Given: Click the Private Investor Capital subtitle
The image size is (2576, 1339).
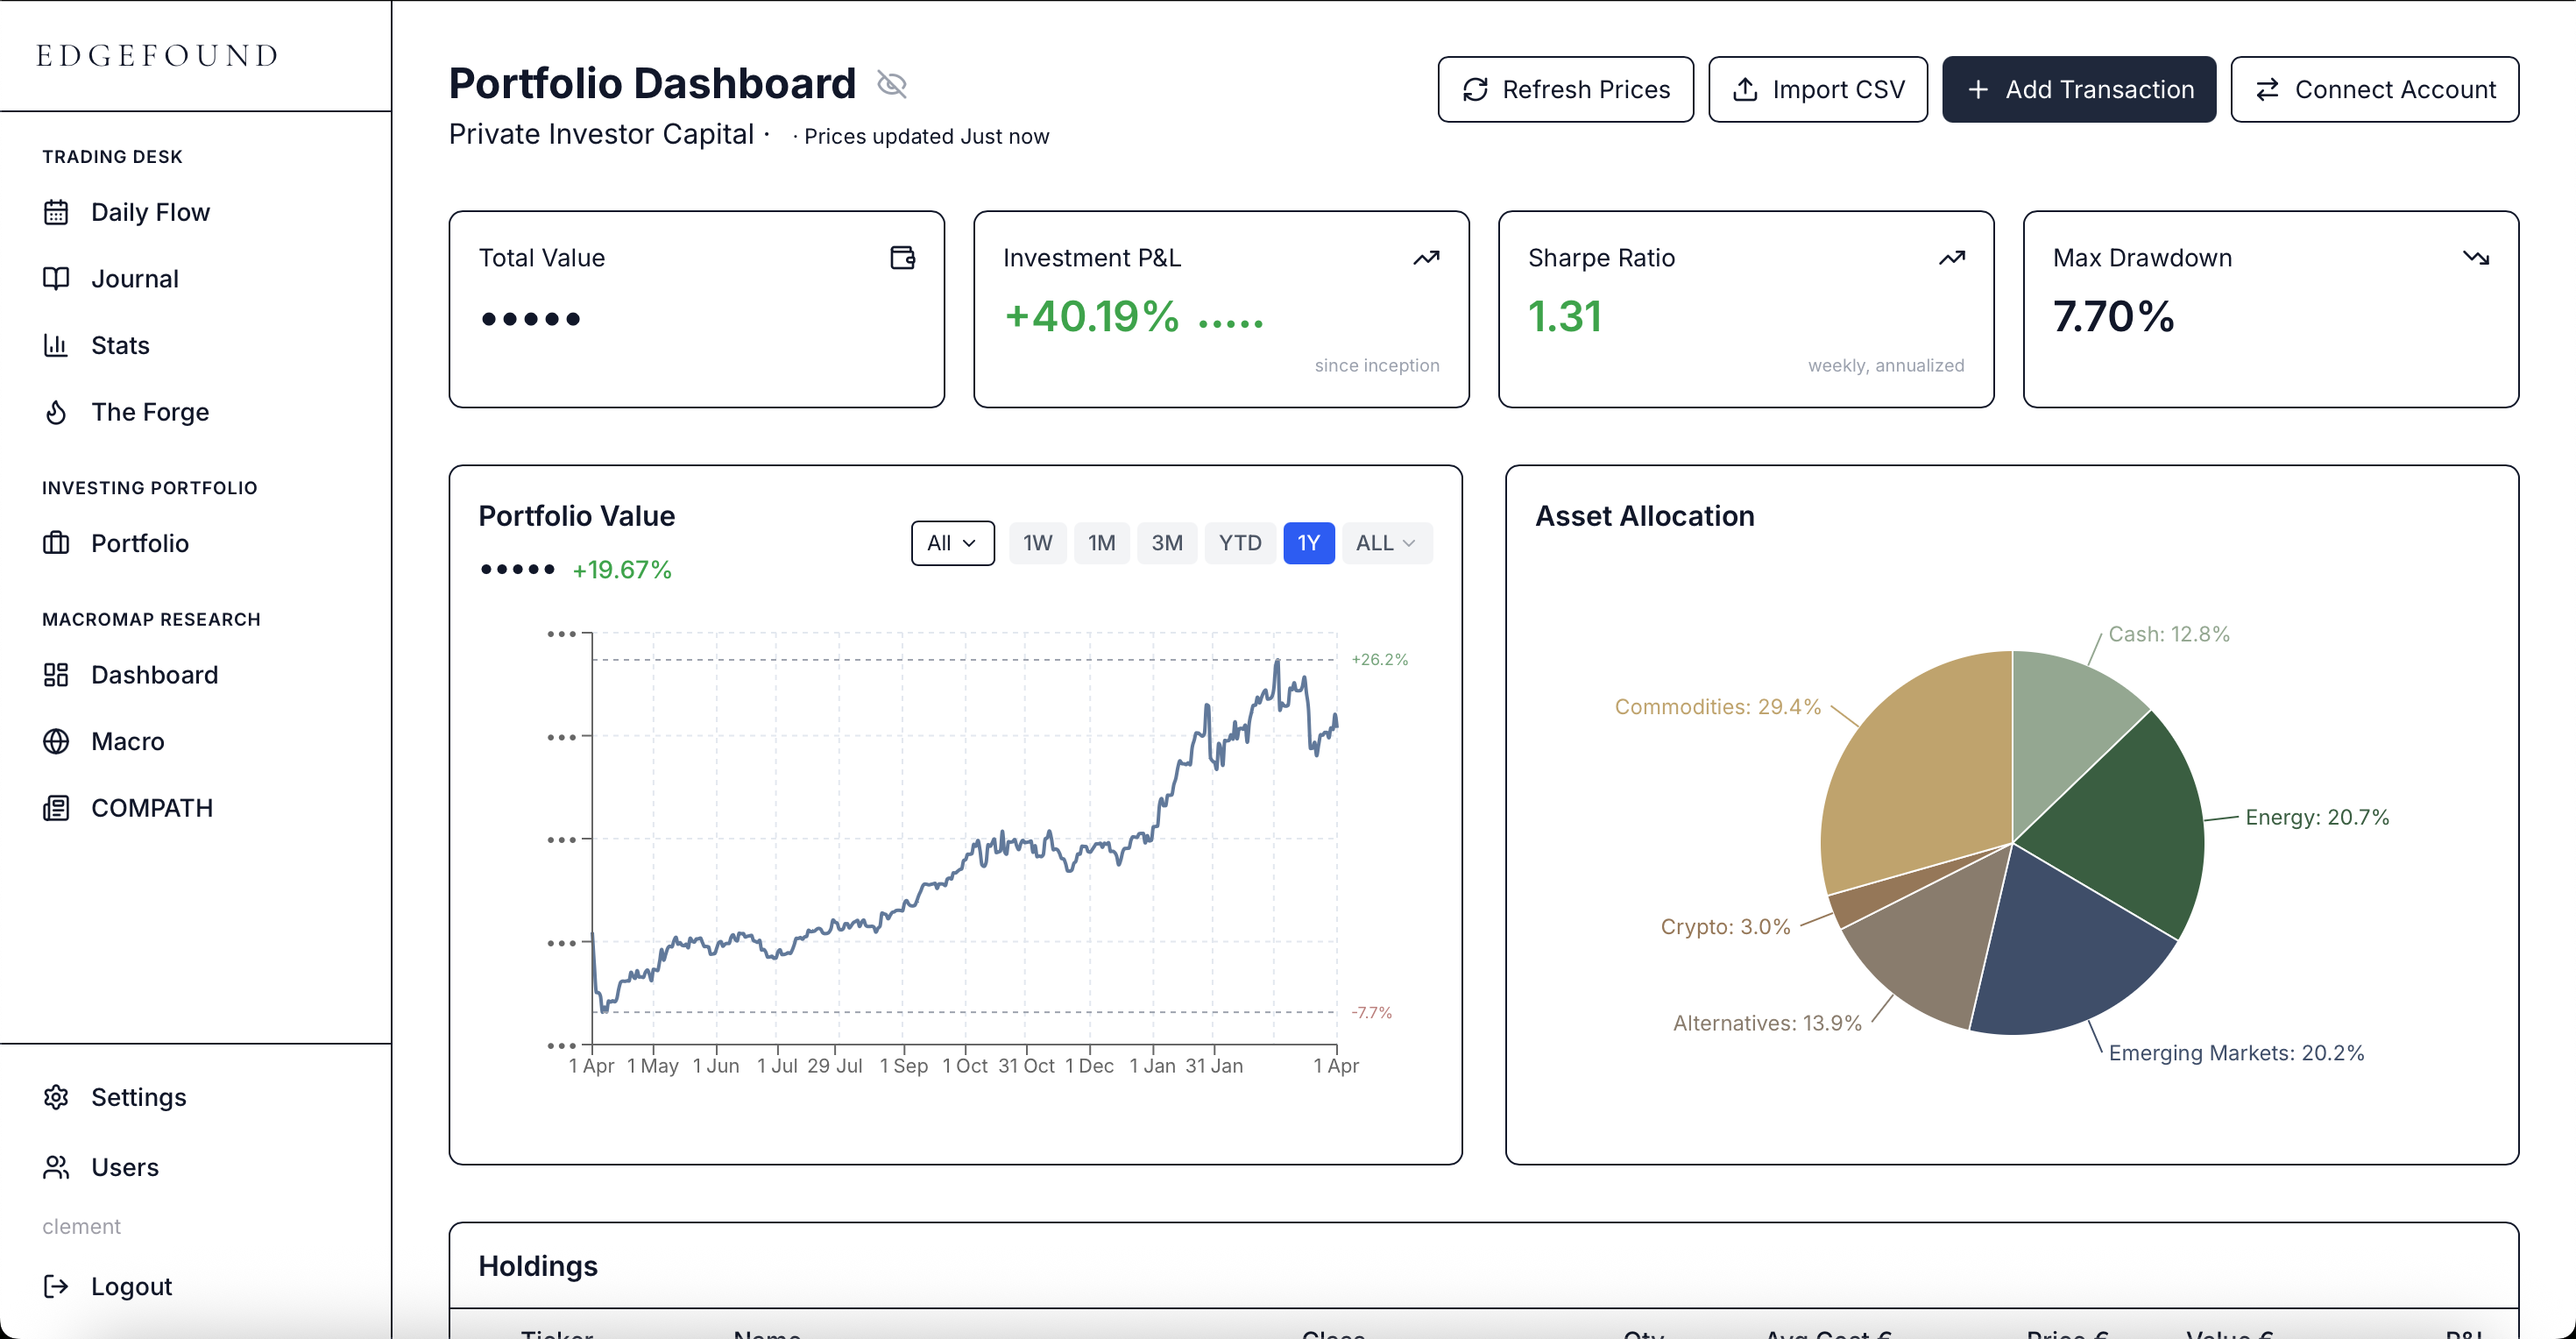Looking at the screenshot, I should (x=601, y=134).
